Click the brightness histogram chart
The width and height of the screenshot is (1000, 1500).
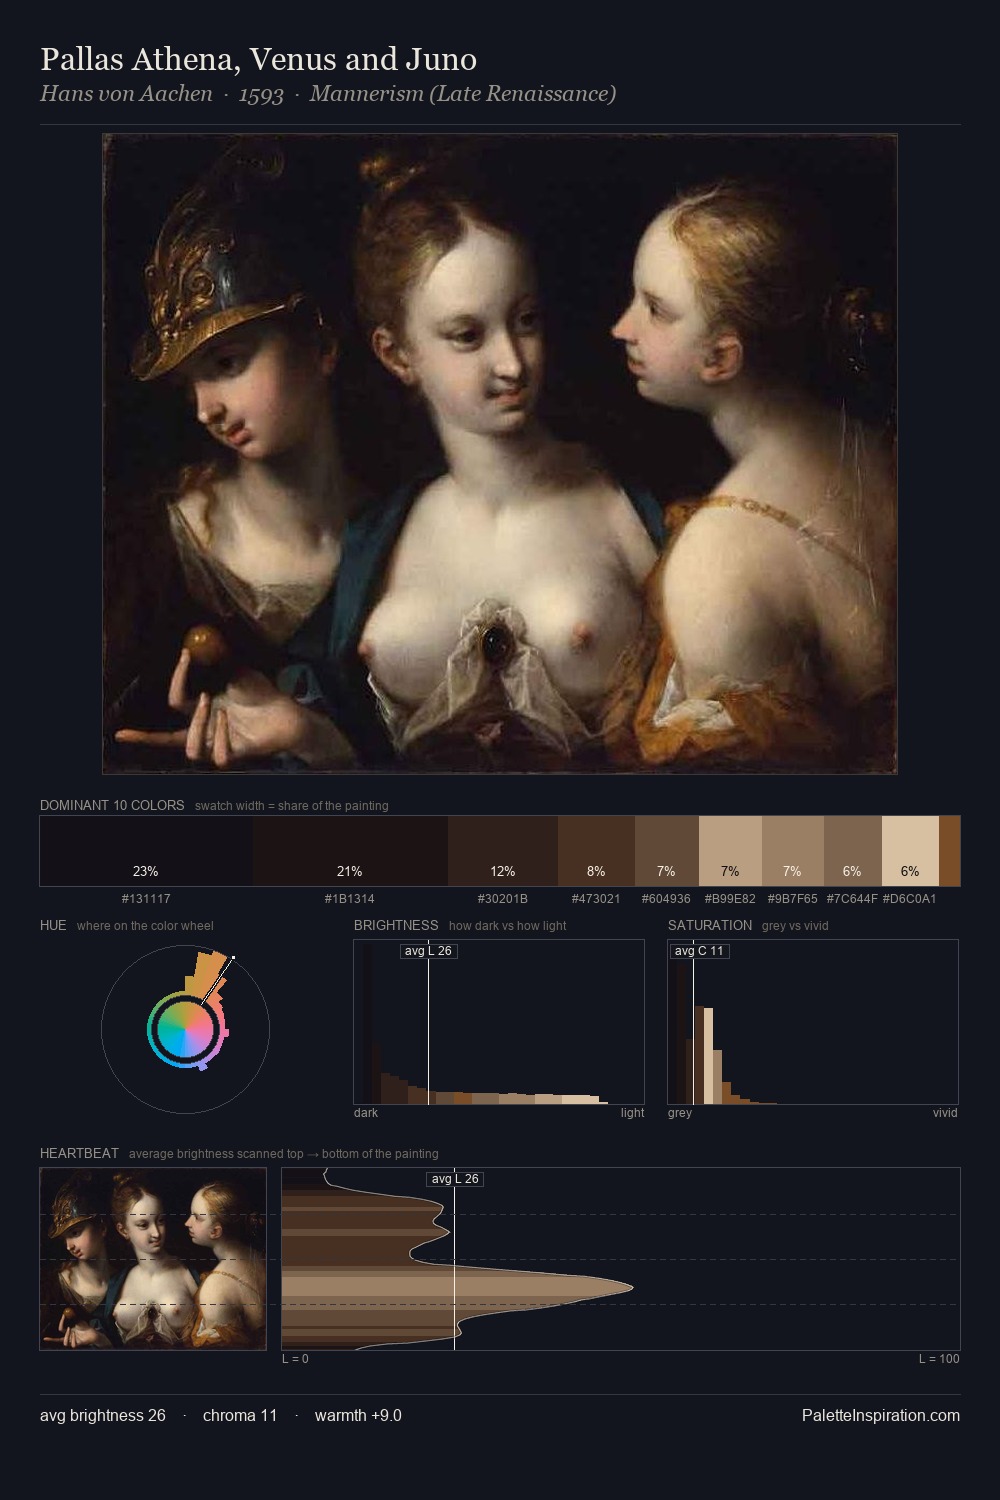(499, 1022)
